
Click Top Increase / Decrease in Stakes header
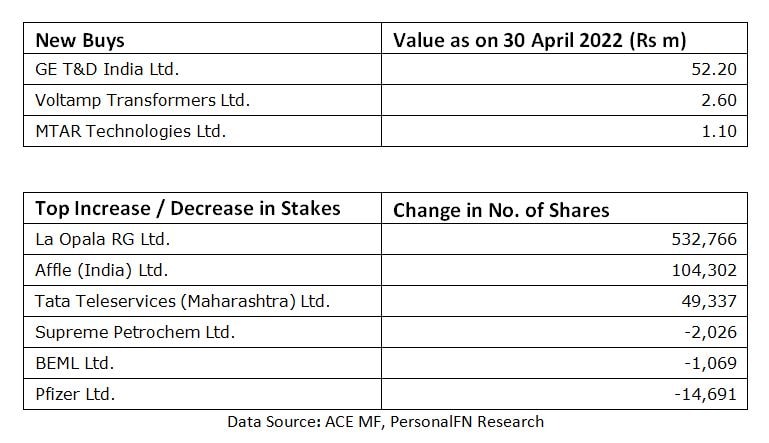187,209
